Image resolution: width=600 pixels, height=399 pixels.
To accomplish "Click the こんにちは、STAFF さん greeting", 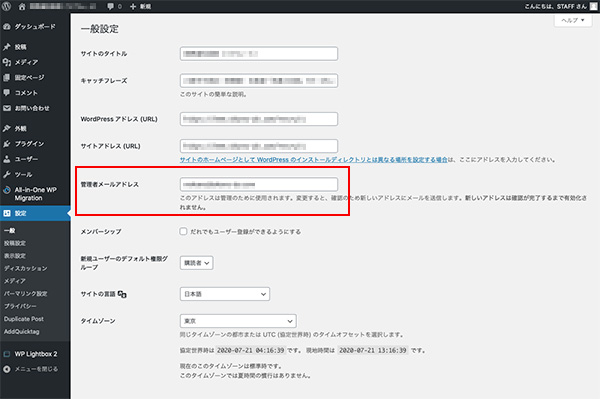I will 555,7.
